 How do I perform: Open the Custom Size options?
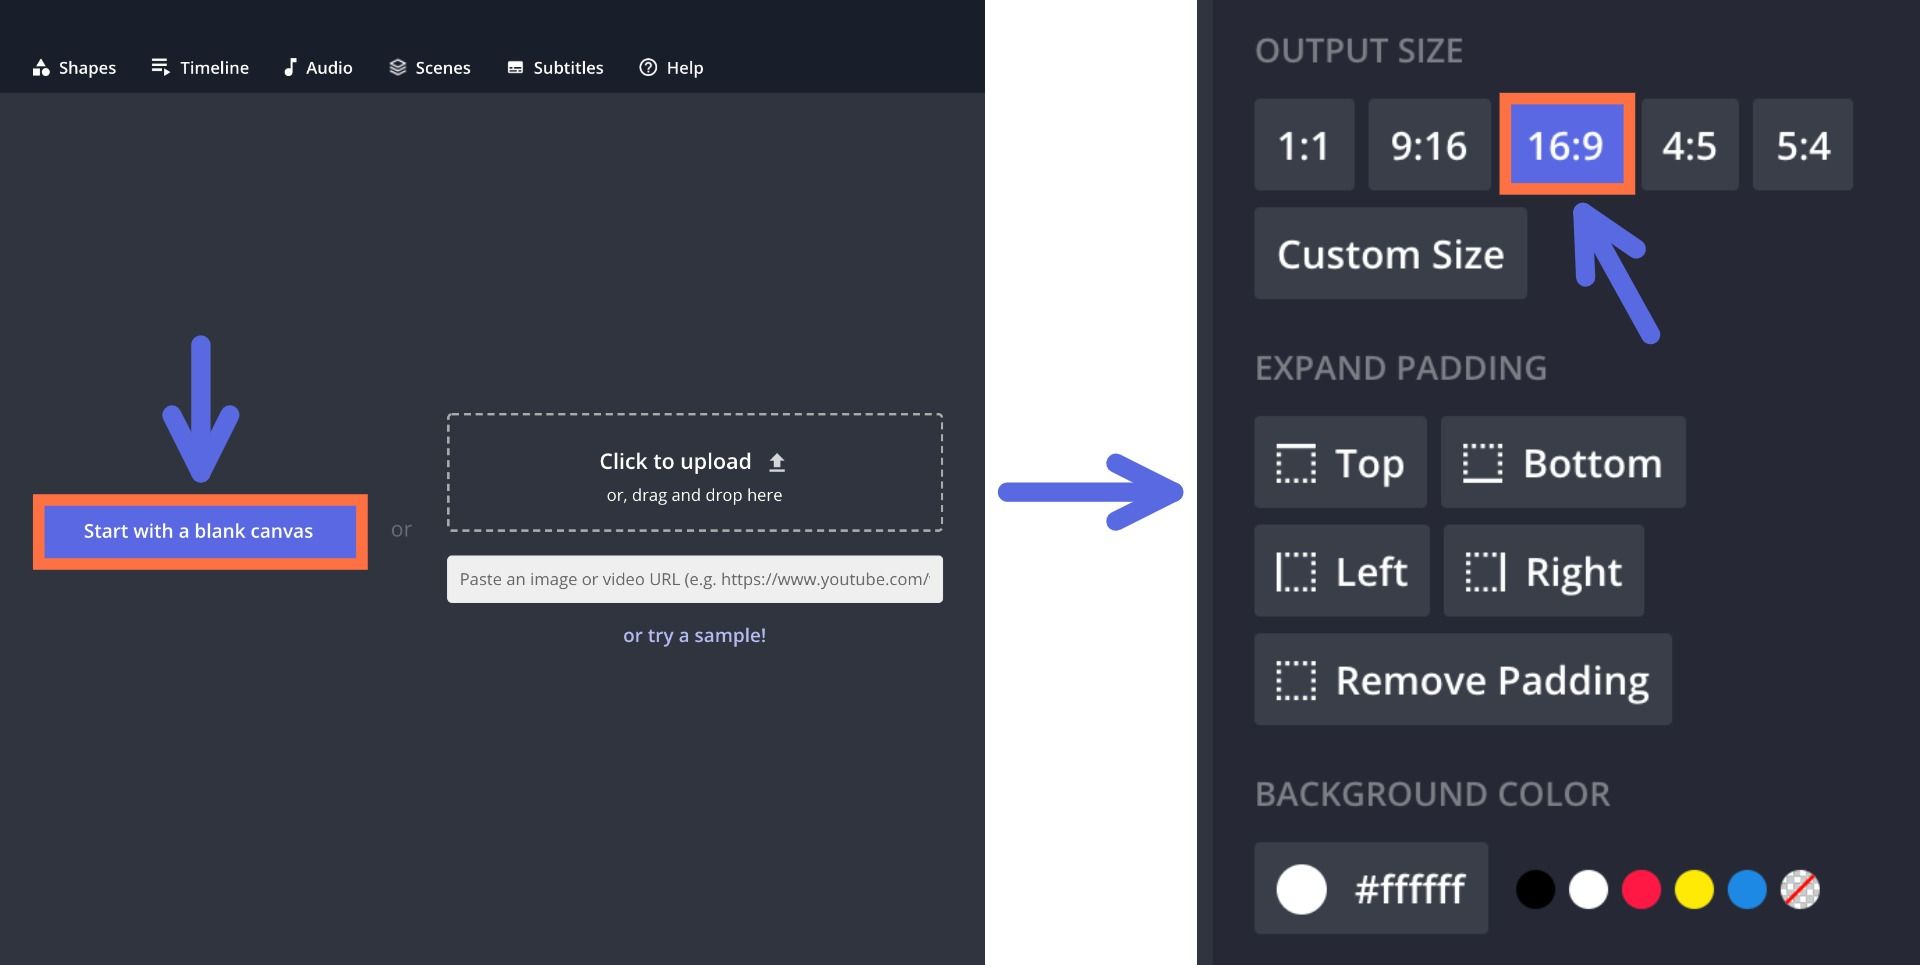(1390, 254)
